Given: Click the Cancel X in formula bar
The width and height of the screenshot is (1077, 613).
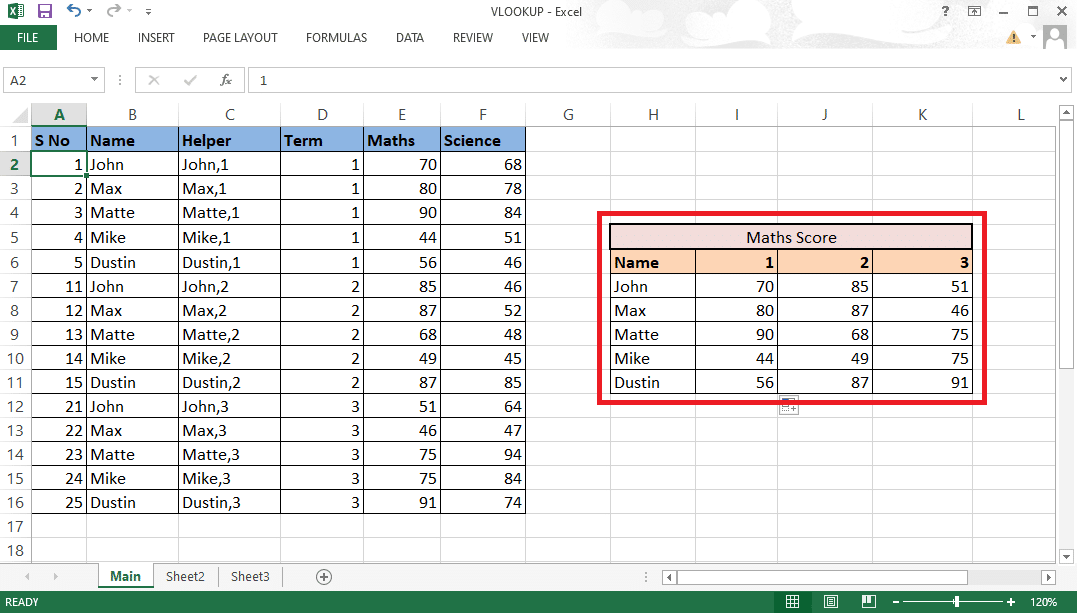Looking at the screenshot, I should click(154, 80).
